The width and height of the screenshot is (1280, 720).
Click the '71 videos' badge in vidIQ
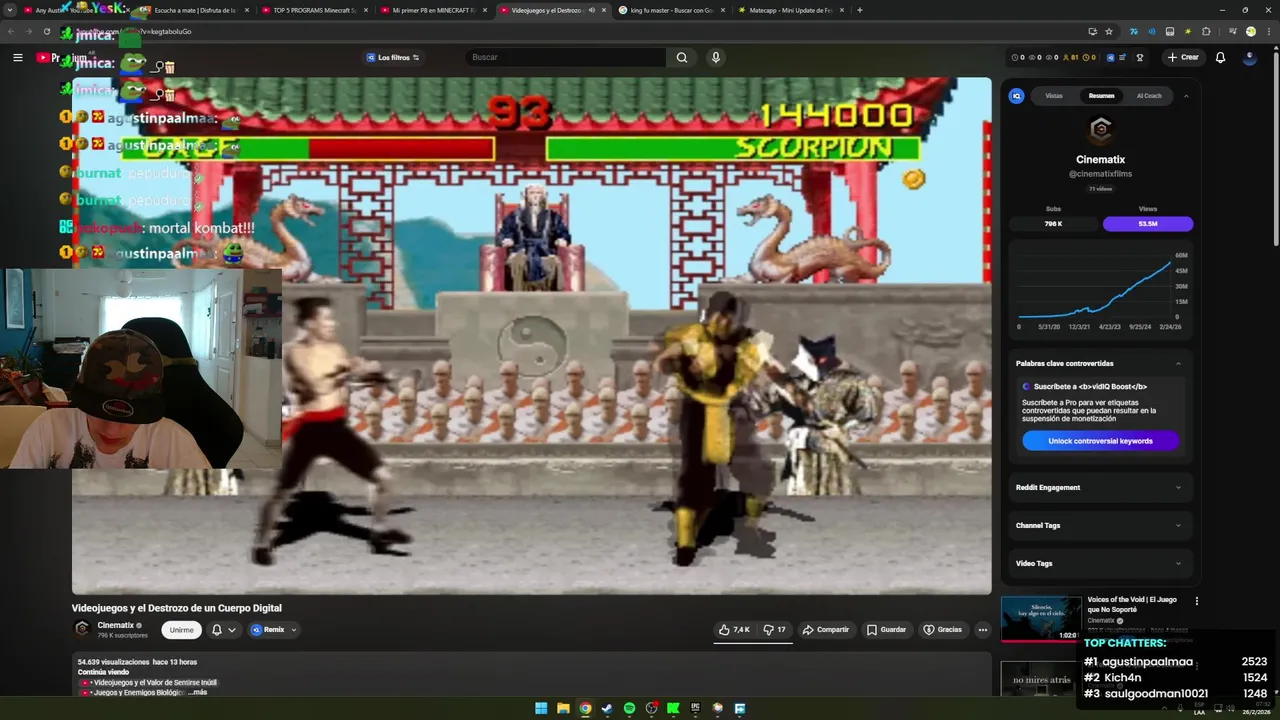pyautogui.click(x=1100, y=189)
